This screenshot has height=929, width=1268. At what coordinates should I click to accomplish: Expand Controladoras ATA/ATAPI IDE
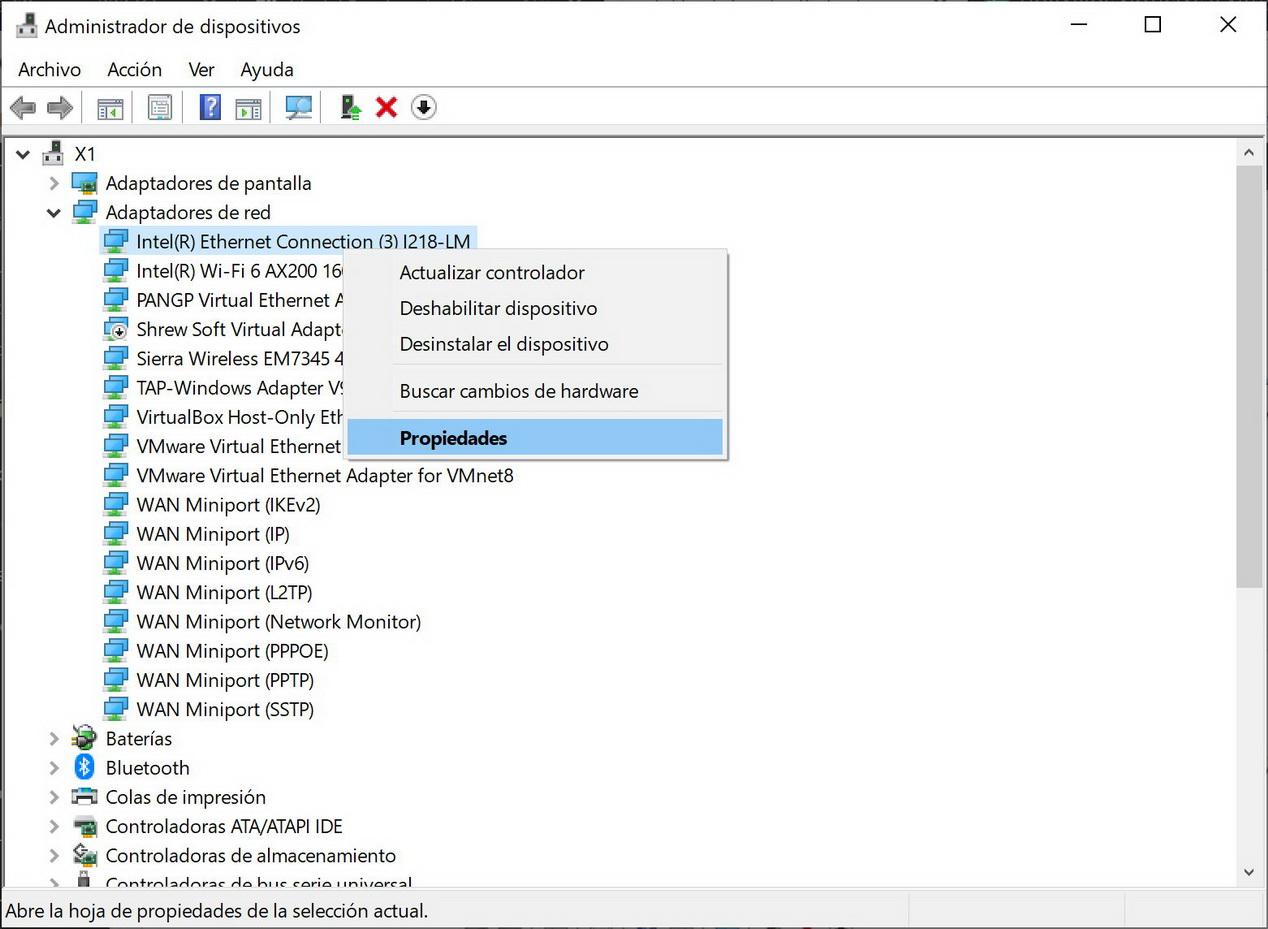point(54,826)
